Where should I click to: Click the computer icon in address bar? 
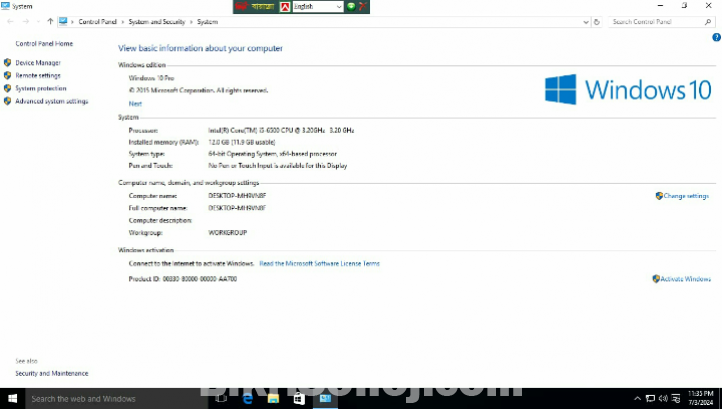pos(63,21)
